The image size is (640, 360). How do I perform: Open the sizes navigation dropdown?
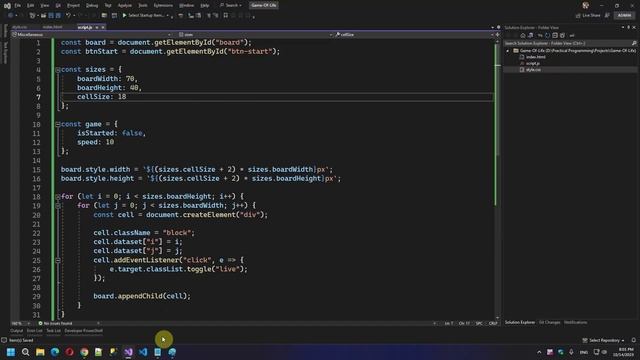pyautogui.click(x=256, y=35)
